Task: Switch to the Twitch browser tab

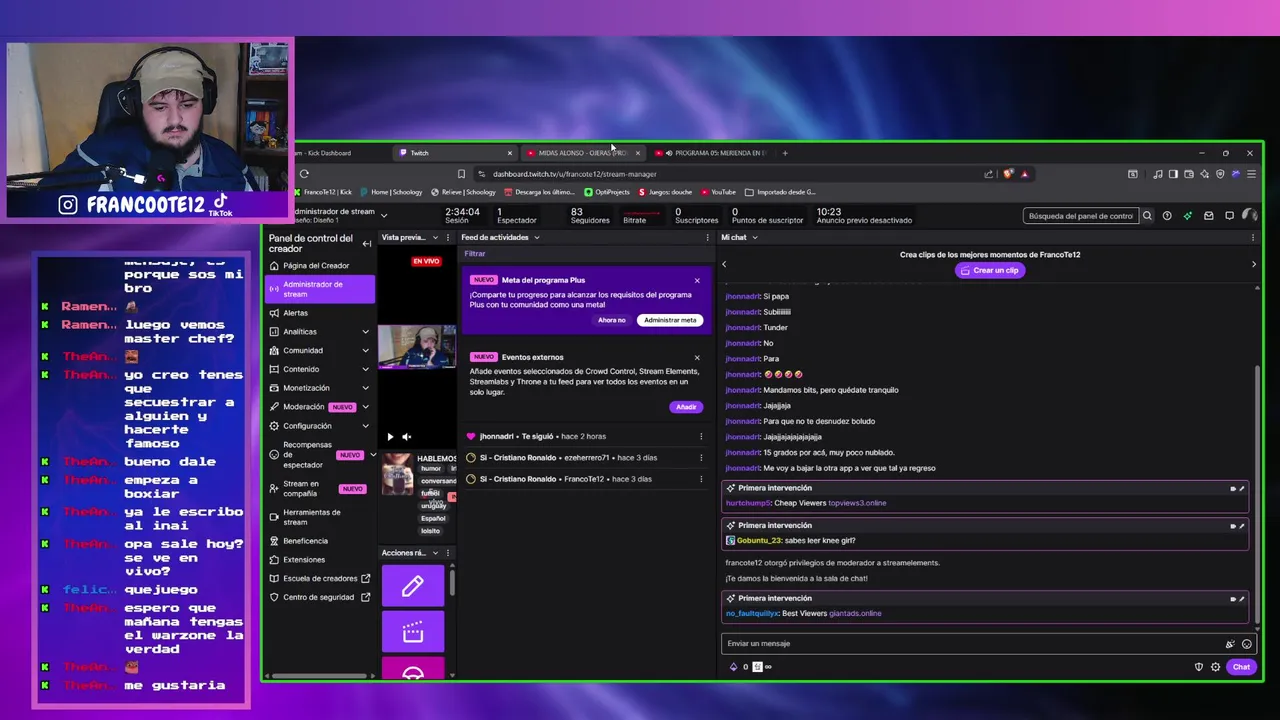Action: click(x=455, y=153)
